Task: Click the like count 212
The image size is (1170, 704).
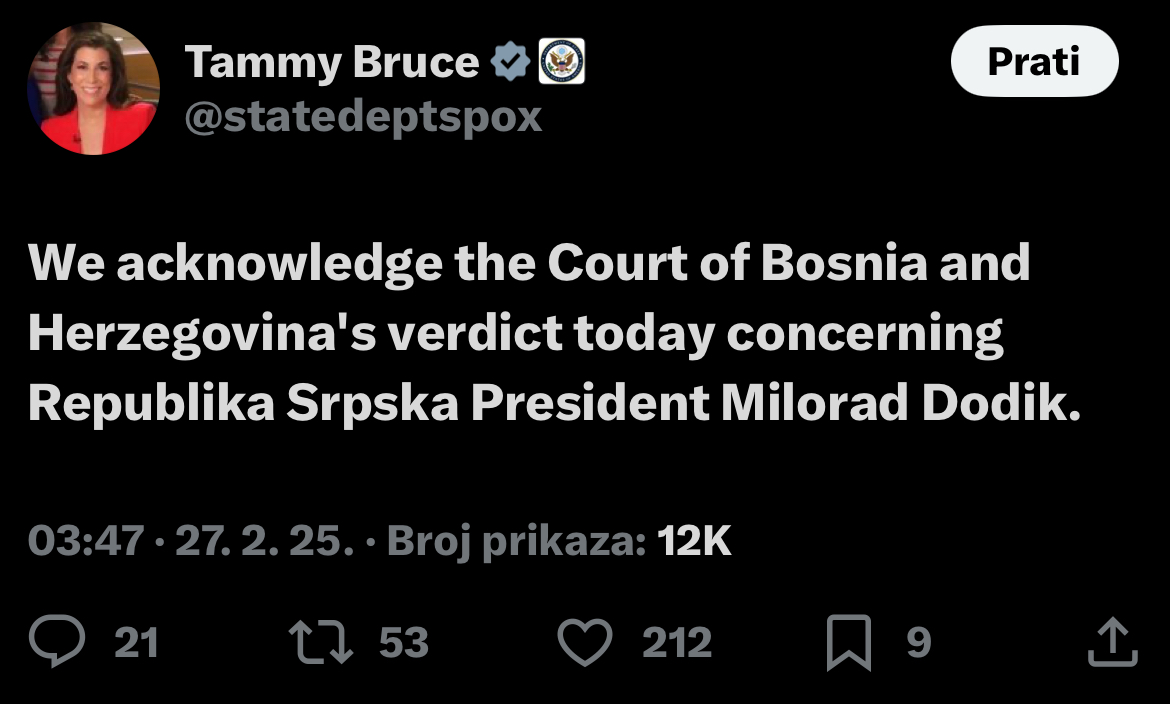Action: [x=677, y=642]
